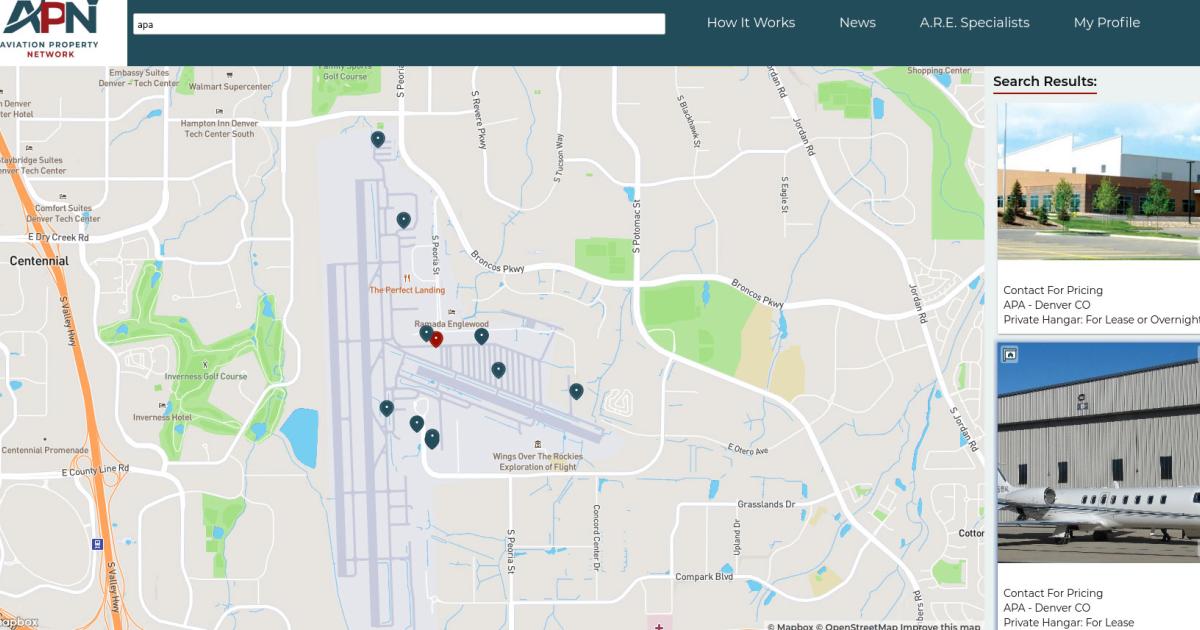Open the jet hangar listing photo
The image size is (1200, 630).
click(x=1098, y=452)
